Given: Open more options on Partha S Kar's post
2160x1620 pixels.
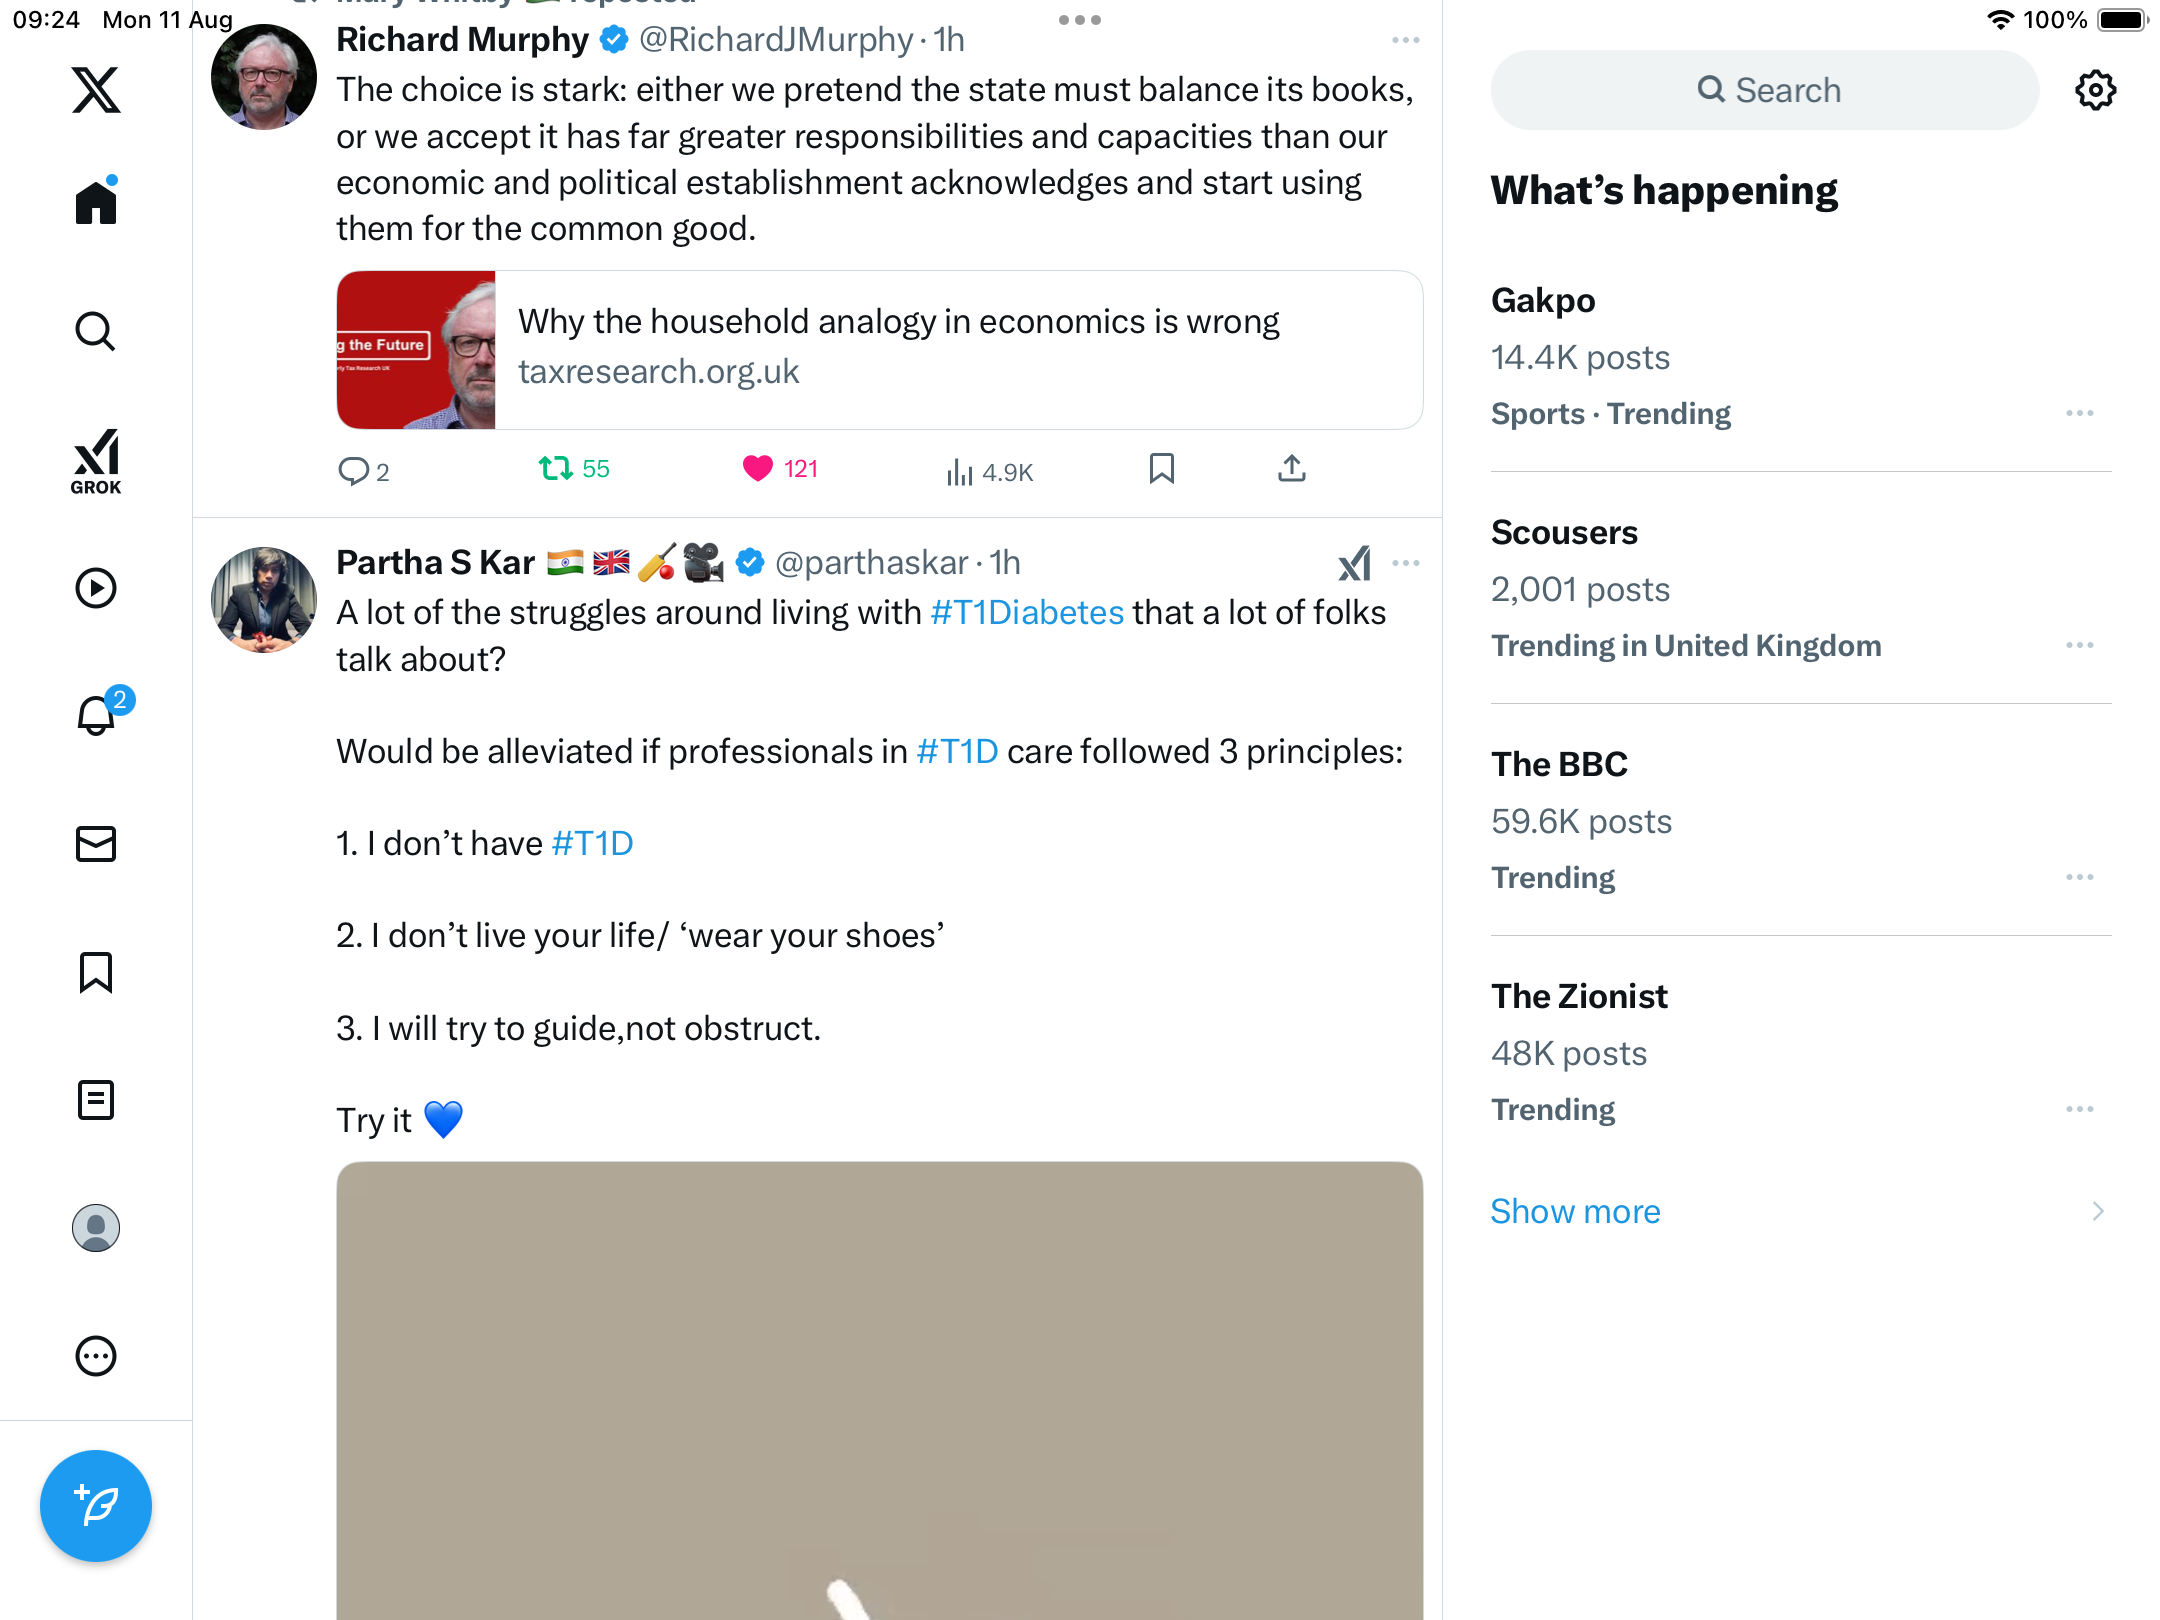Looking at the screenshot, I should (1405, 563).
